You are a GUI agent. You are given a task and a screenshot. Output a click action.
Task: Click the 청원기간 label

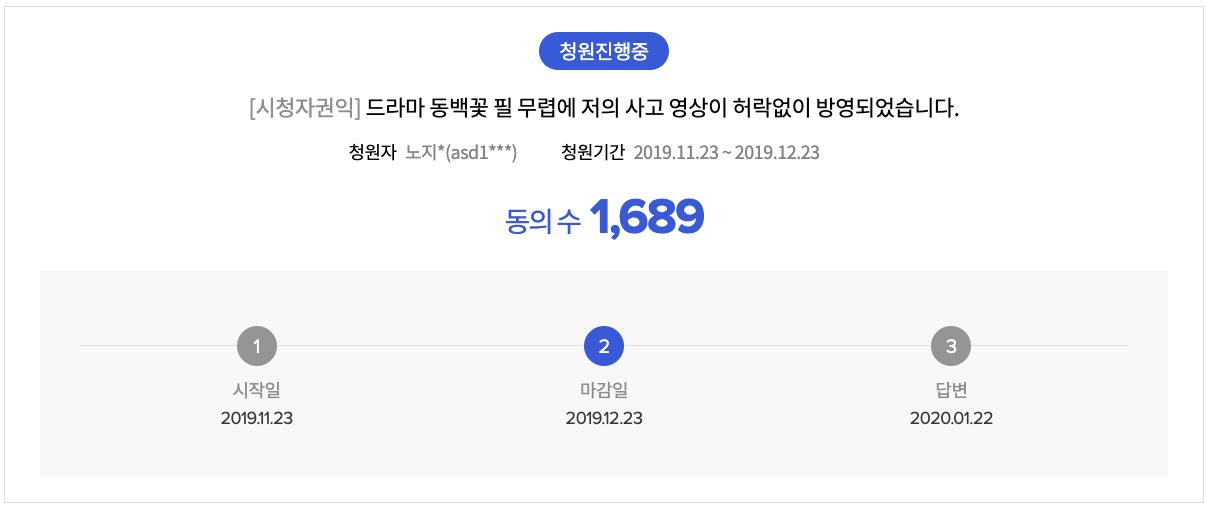pyautogui.click(x=593, y=153)
